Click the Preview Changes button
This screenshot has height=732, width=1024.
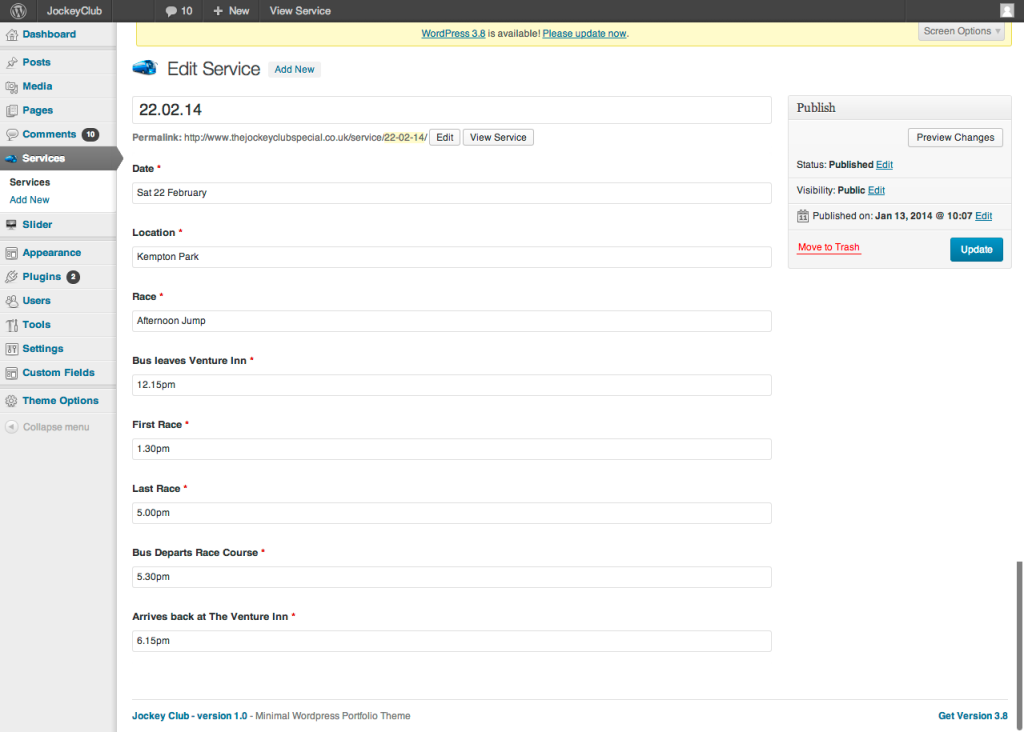pos(955,138)
